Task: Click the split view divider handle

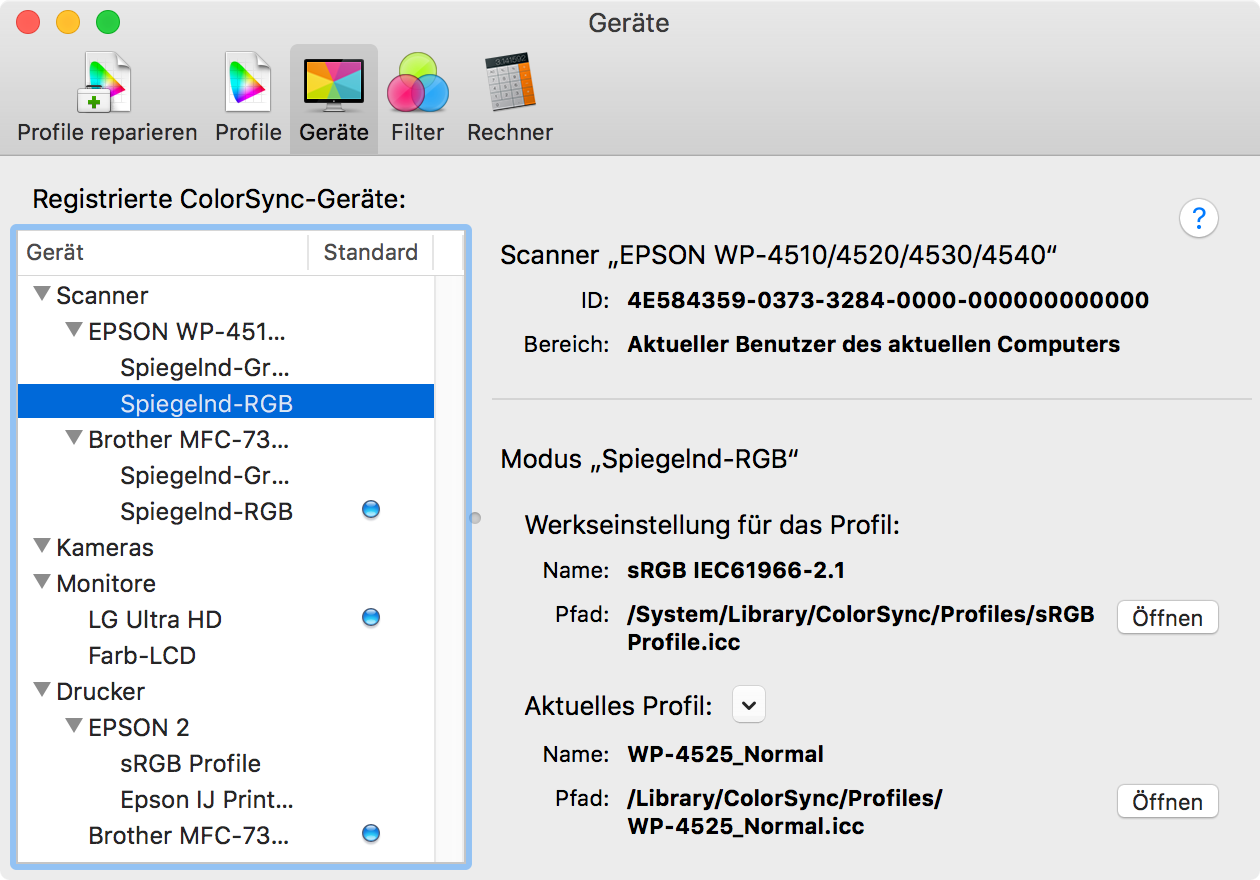Action: [476, 517]
